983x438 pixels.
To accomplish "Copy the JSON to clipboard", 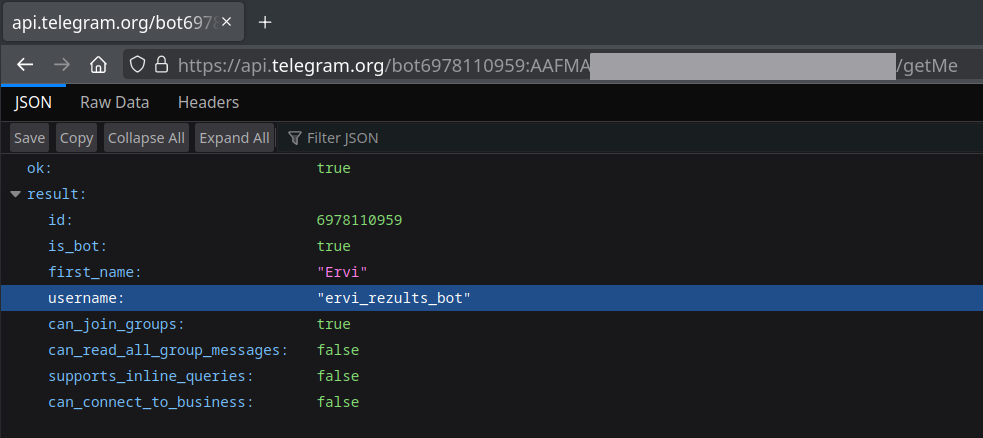I will (76, 138).
